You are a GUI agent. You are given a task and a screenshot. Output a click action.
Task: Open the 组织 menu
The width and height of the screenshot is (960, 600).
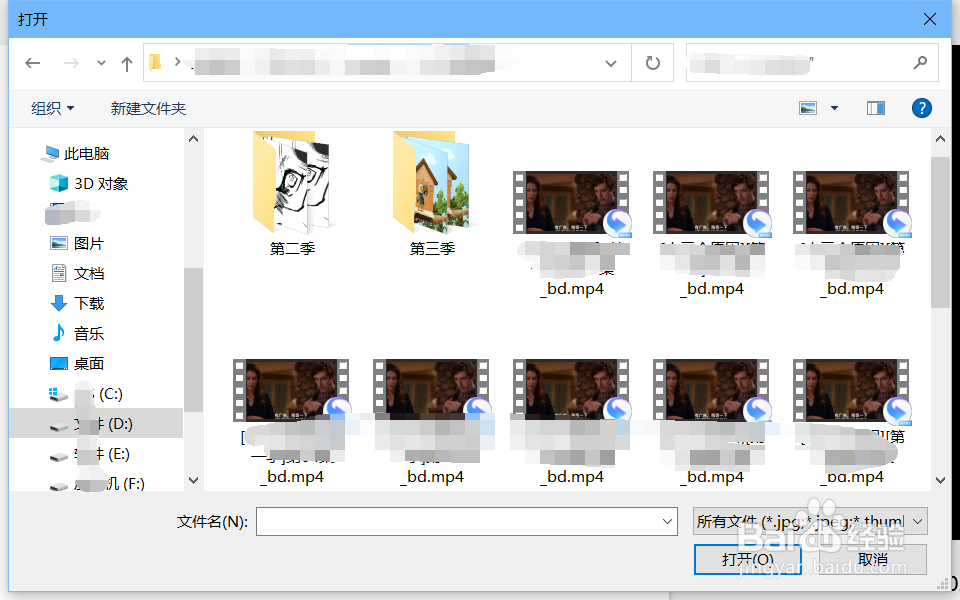pos(52,108)
